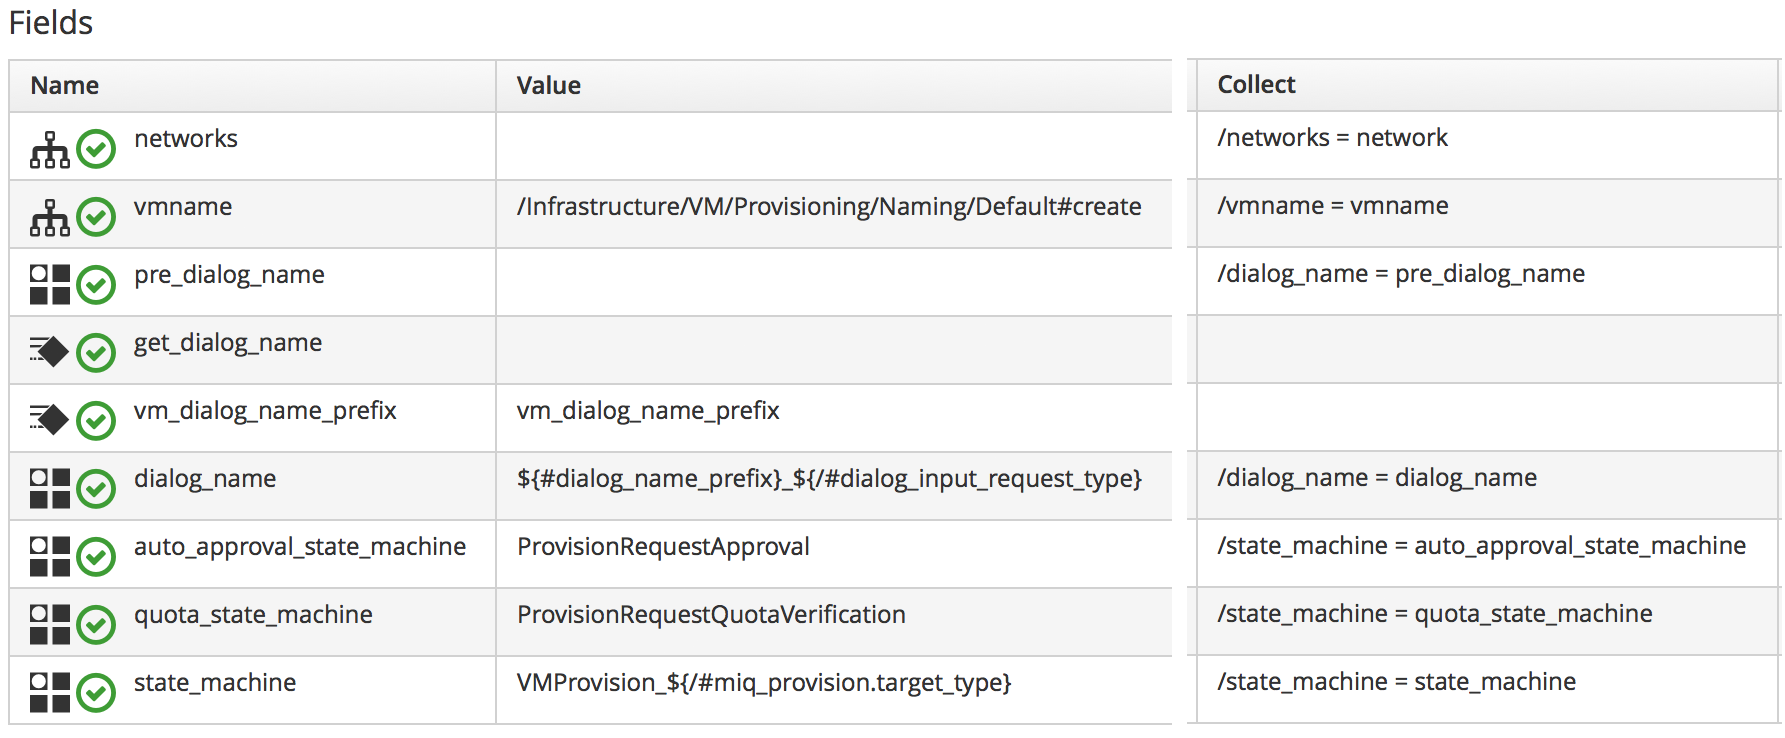
Task: Click the attribute icon beside auto_approval_state_machine
Action: [50, 556]
